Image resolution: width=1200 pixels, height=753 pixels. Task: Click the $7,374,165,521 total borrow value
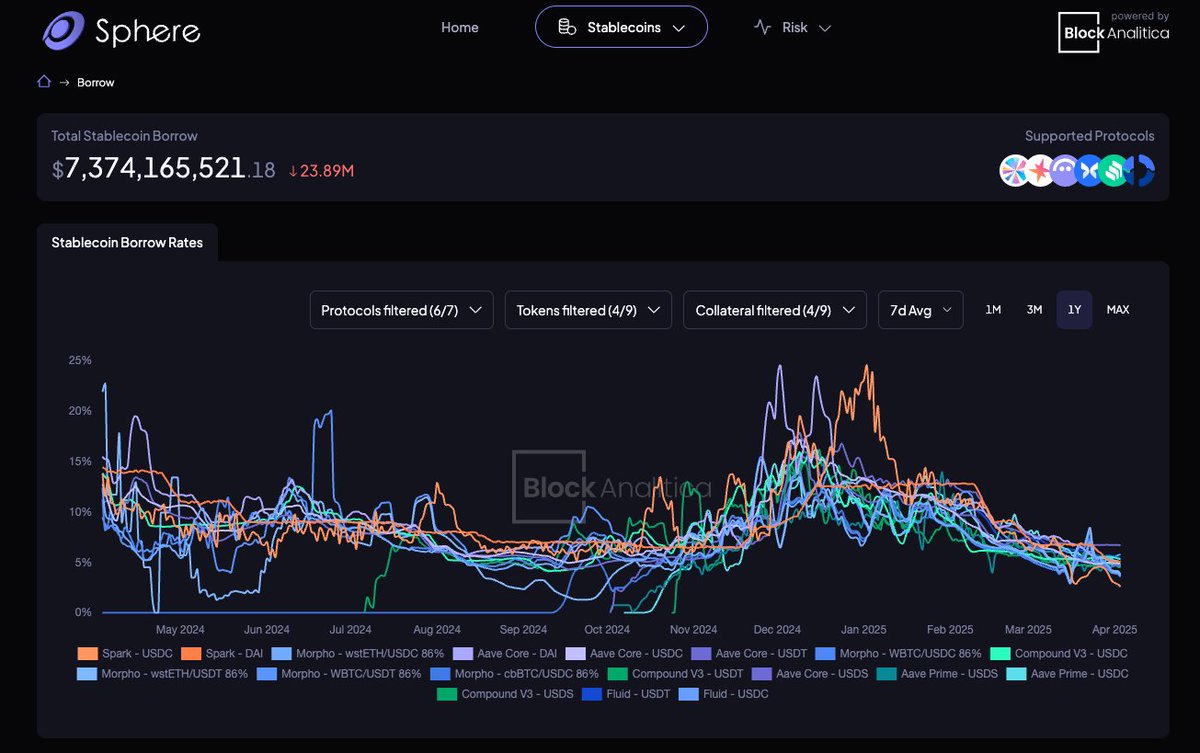coord(164,169)
